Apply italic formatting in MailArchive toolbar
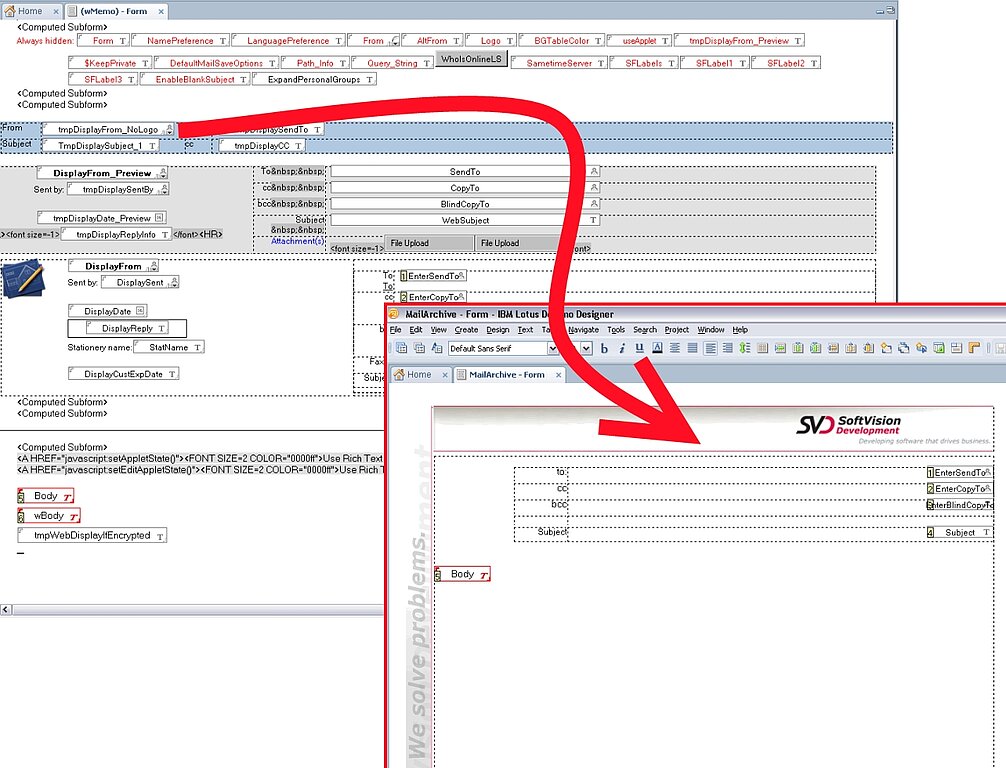 [x=622, y=348]
